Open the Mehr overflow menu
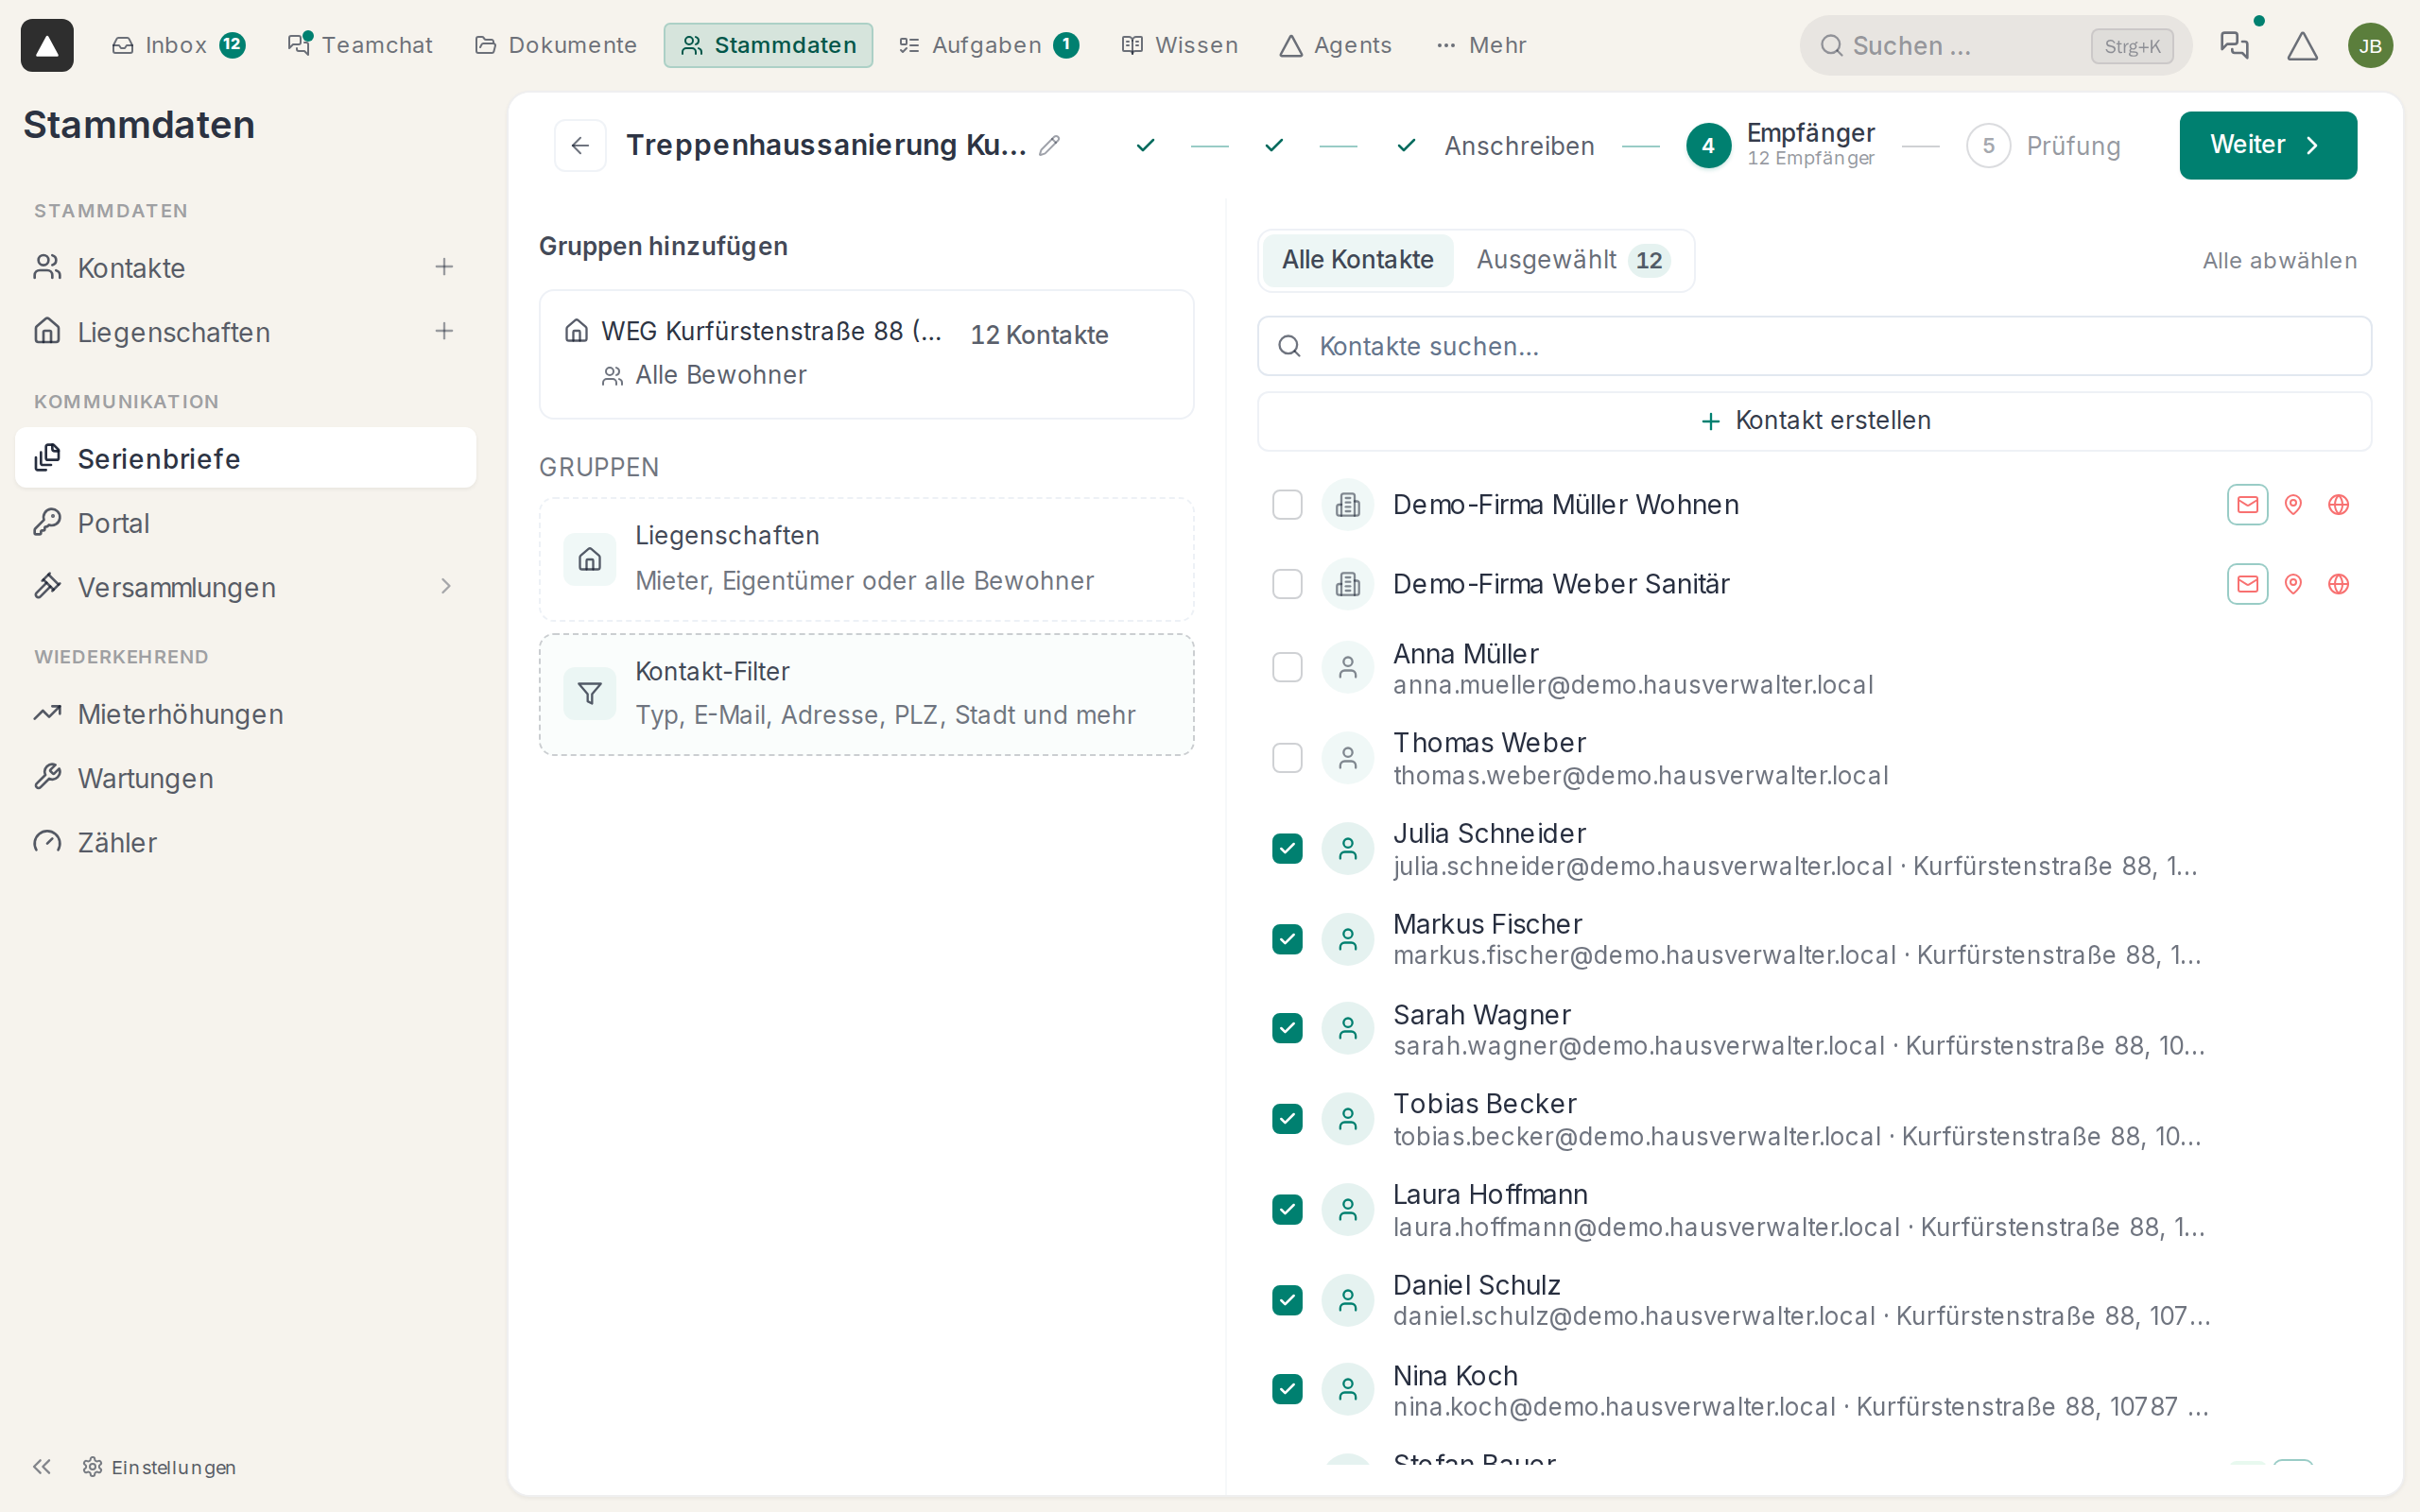This screenshot has width=2420, height=1512. 1481,45
